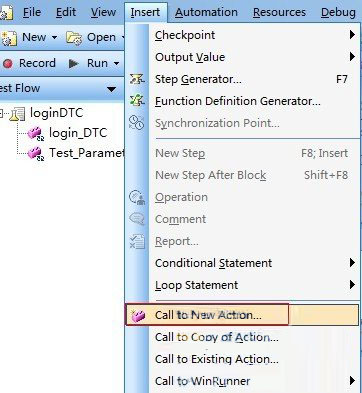This screenshot has height=393, width=362.
Task: Select the login_DTC action icon
Action: tap(36, 134)
